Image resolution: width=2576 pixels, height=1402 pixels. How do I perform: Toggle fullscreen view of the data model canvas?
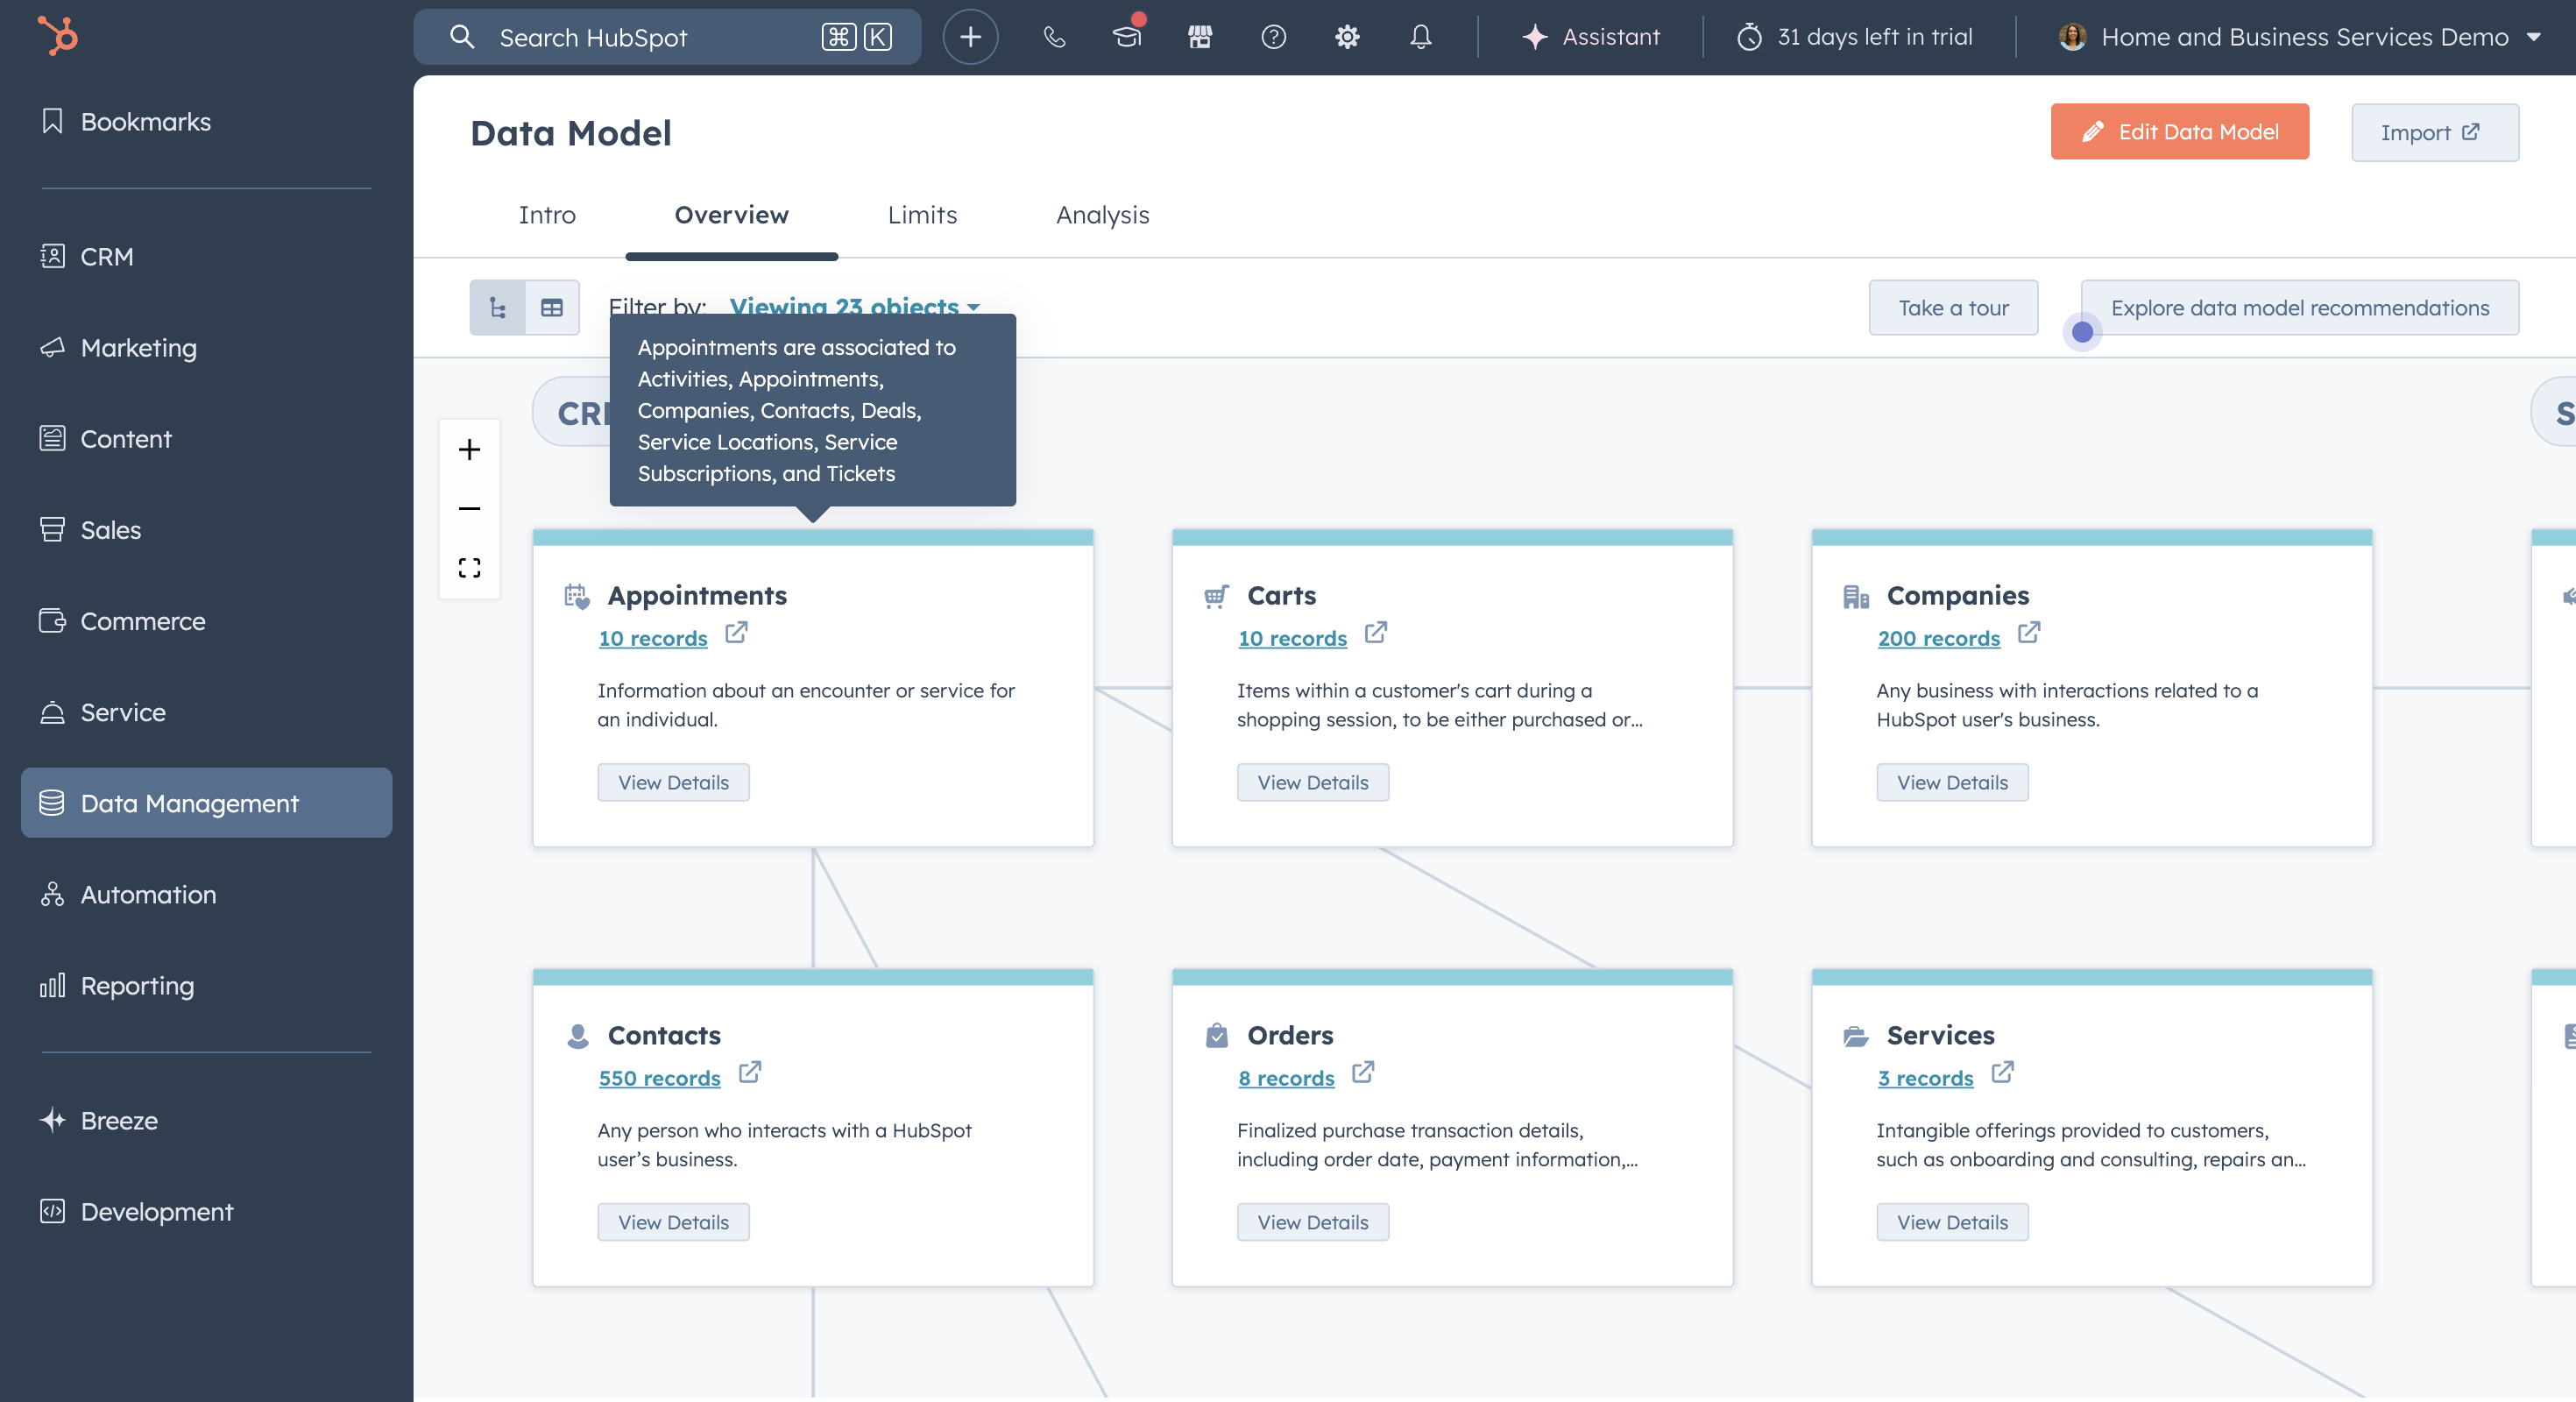[469, 567]
